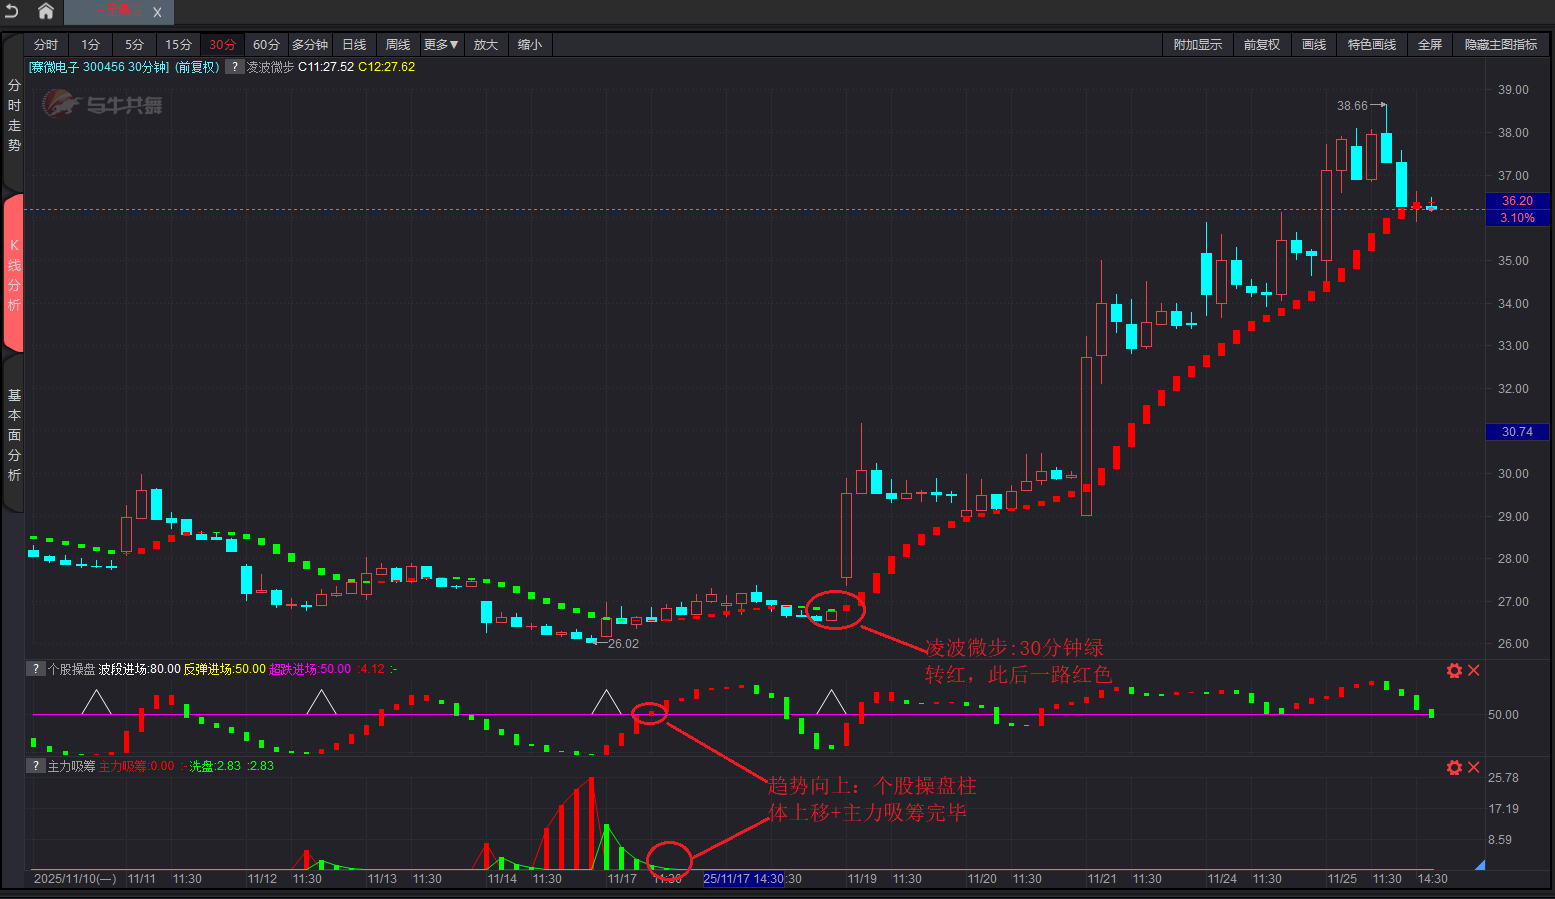Screen dimensions: 1555x899
Task: Click the 缩小 zoom out button
Action: click(x=529, y=45)
